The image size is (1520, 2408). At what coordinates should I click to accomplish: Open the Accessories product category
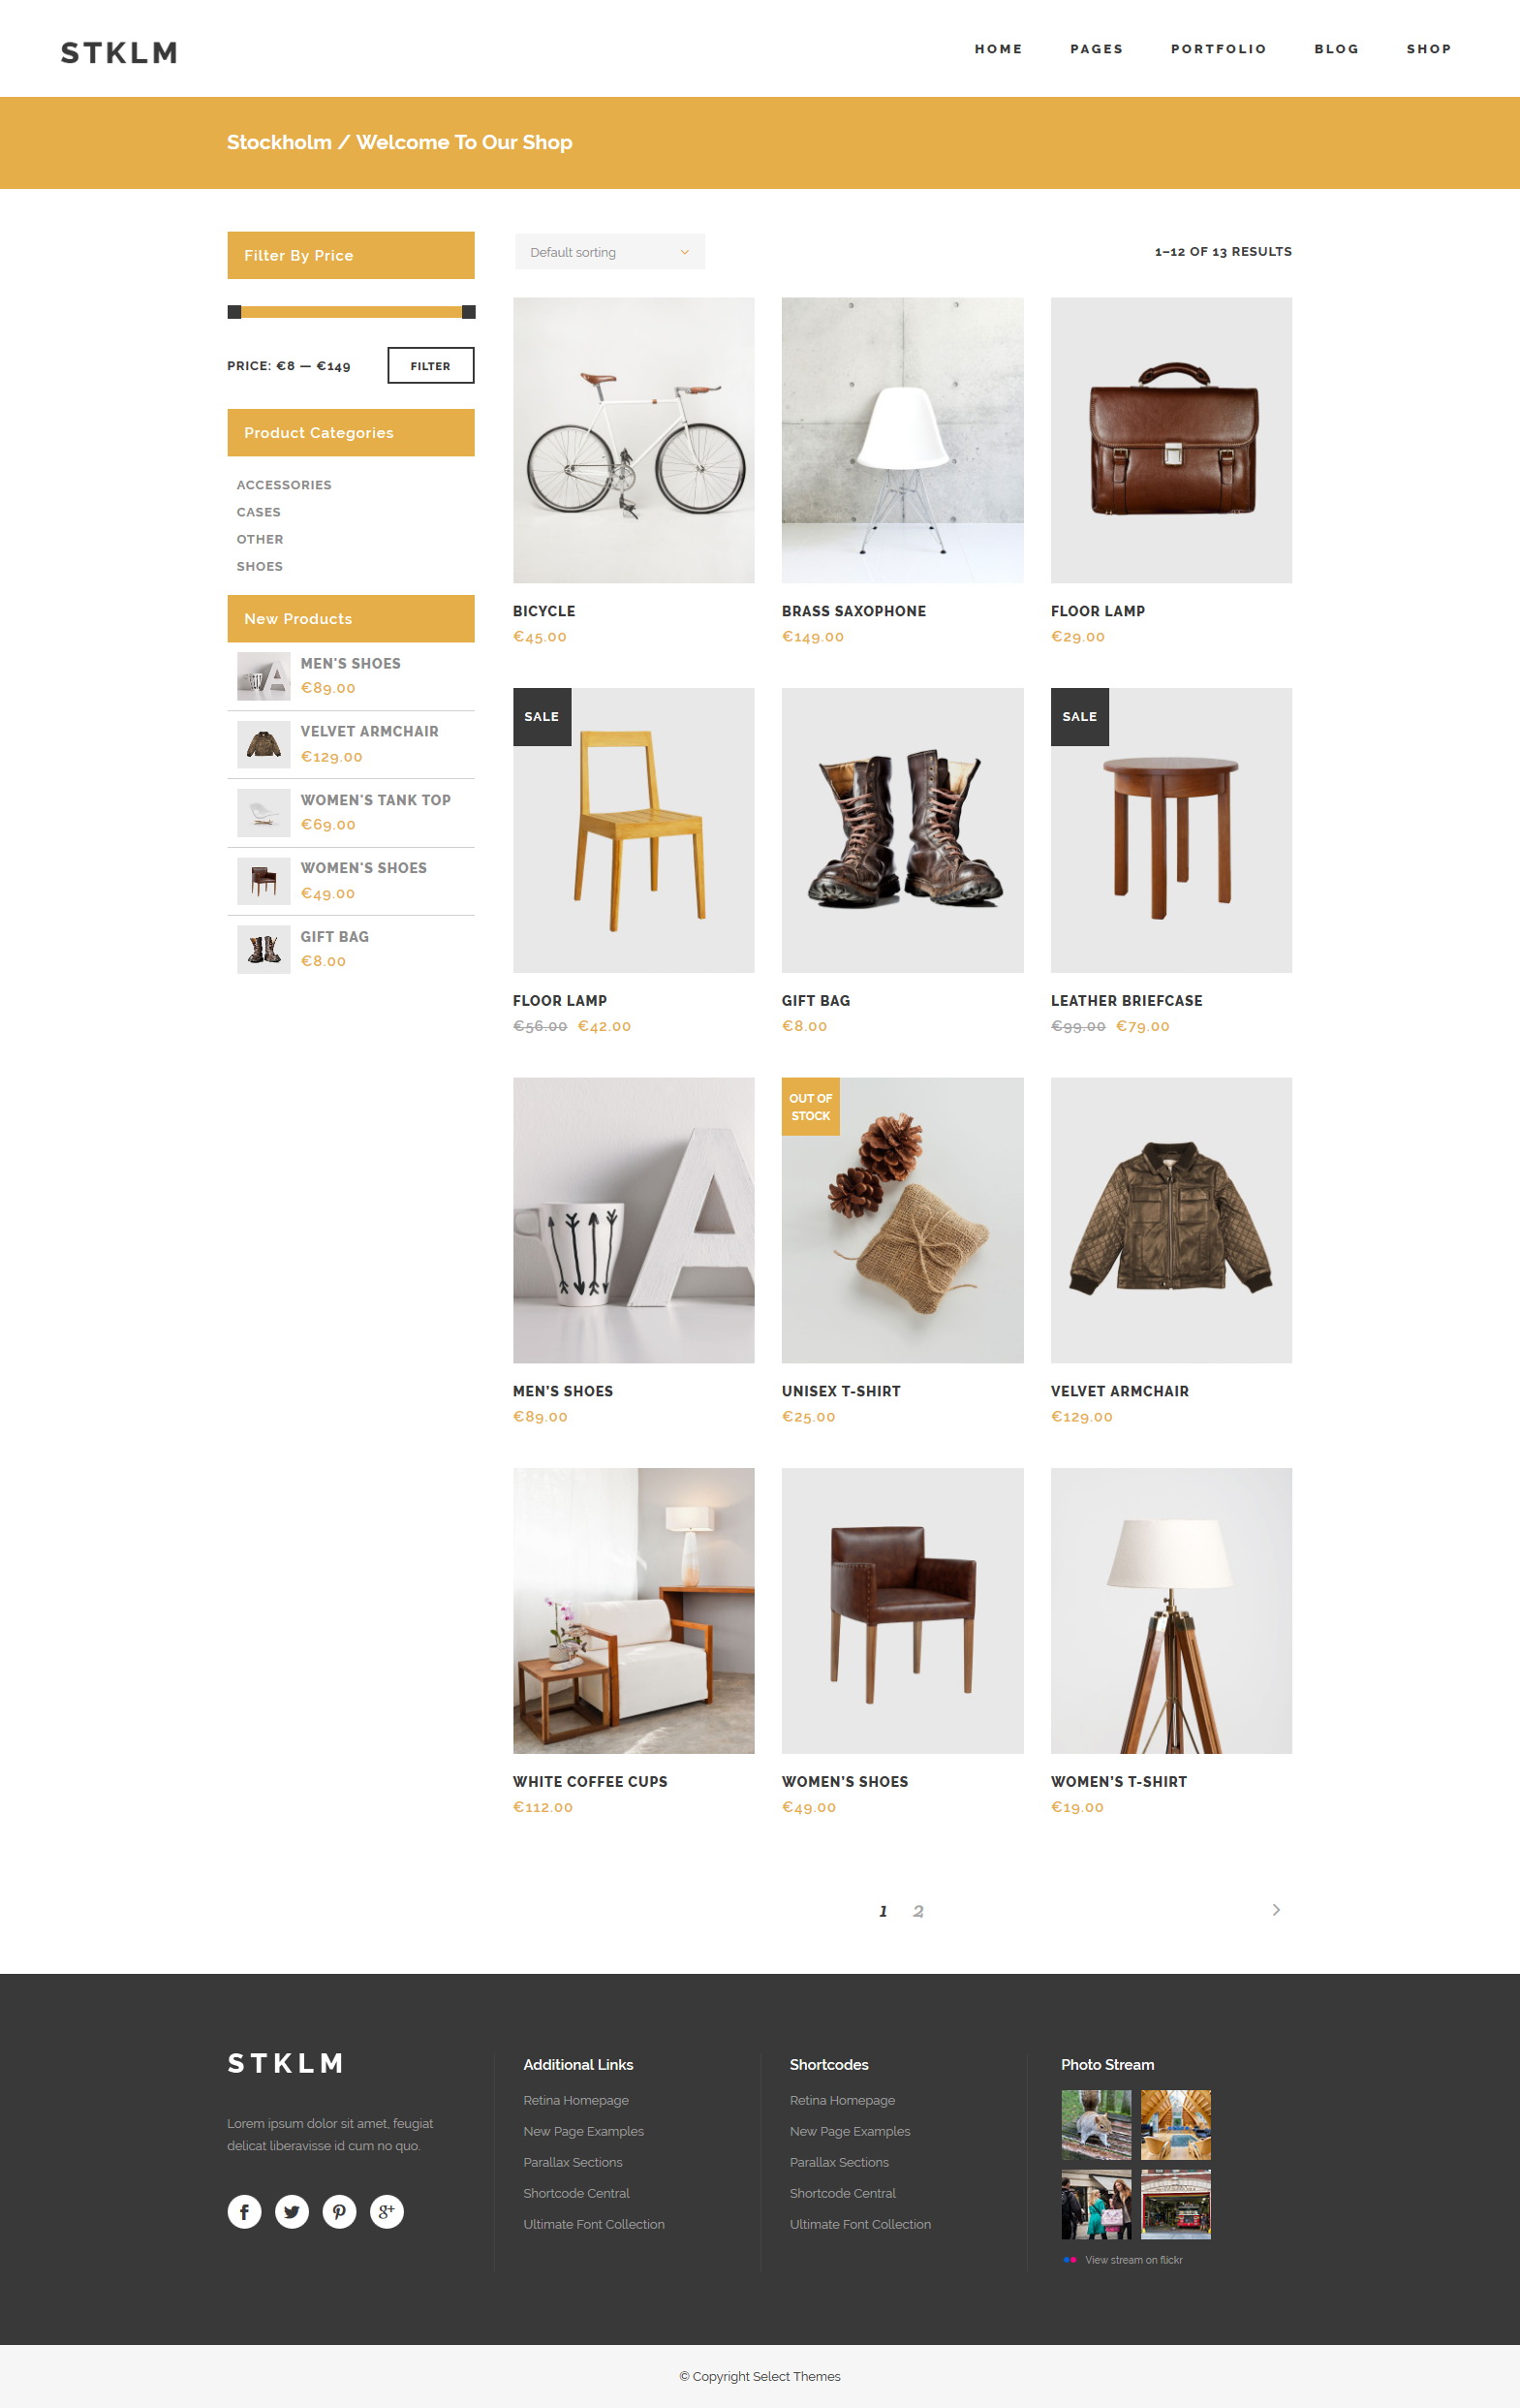coord(284,485)
